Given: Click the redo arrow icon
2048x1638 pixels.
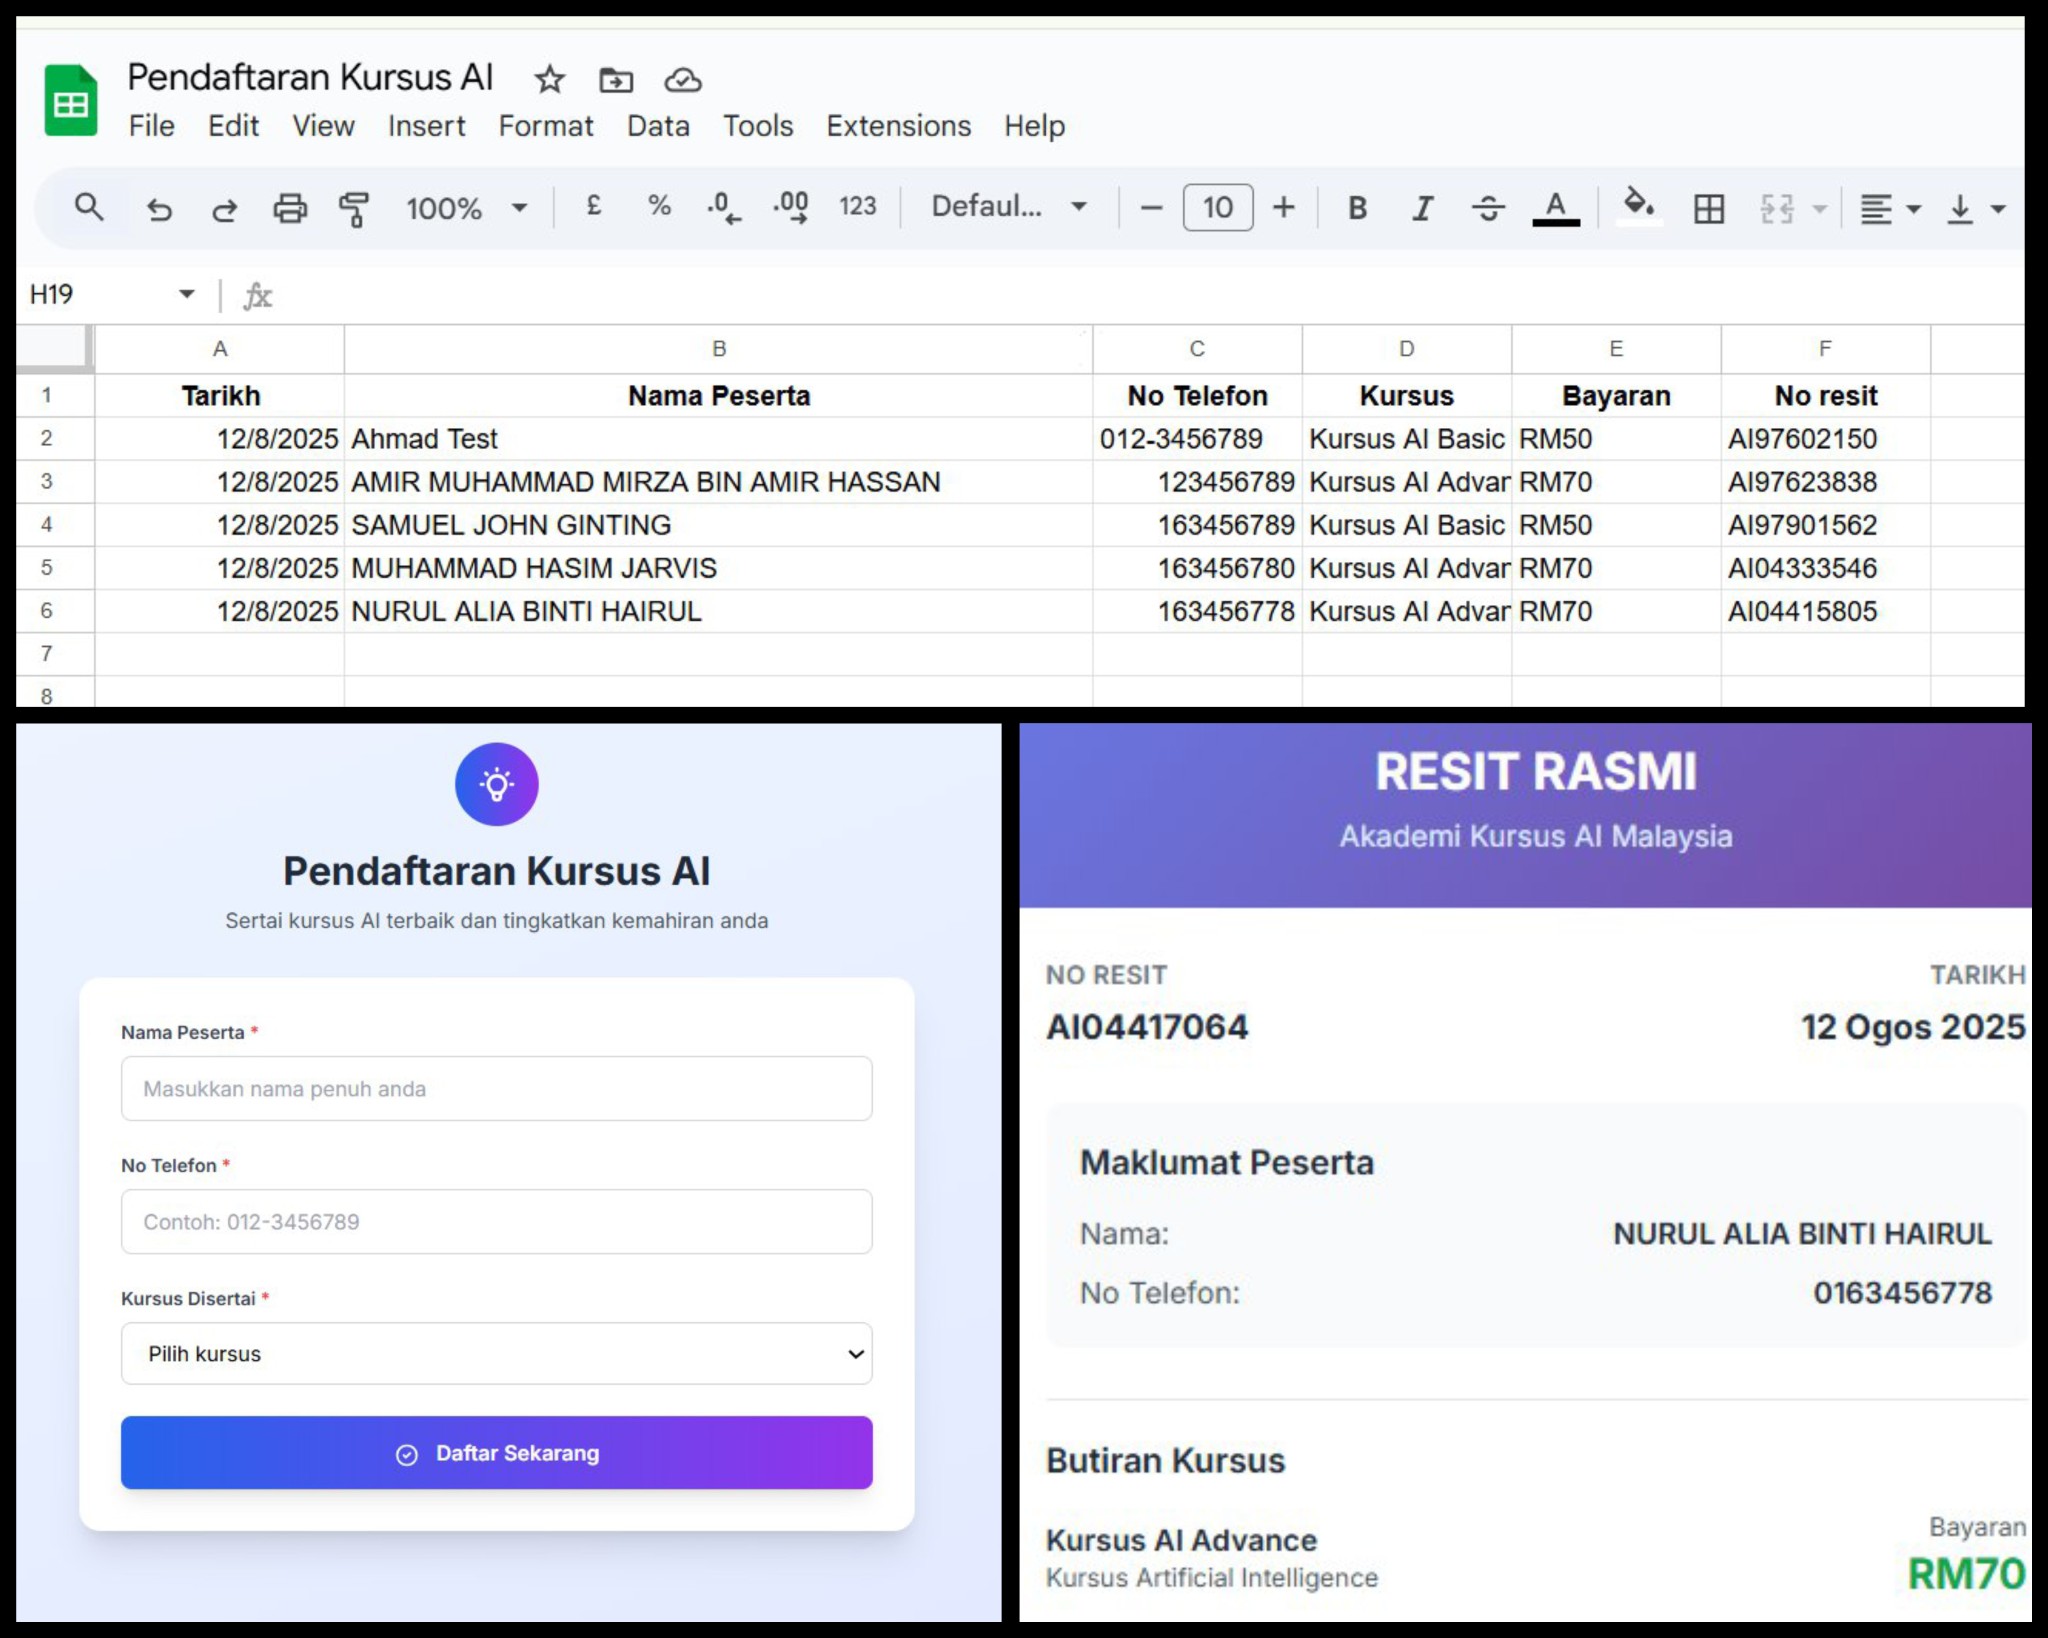Looking at the screenshot, I should (x=224, y=209).
